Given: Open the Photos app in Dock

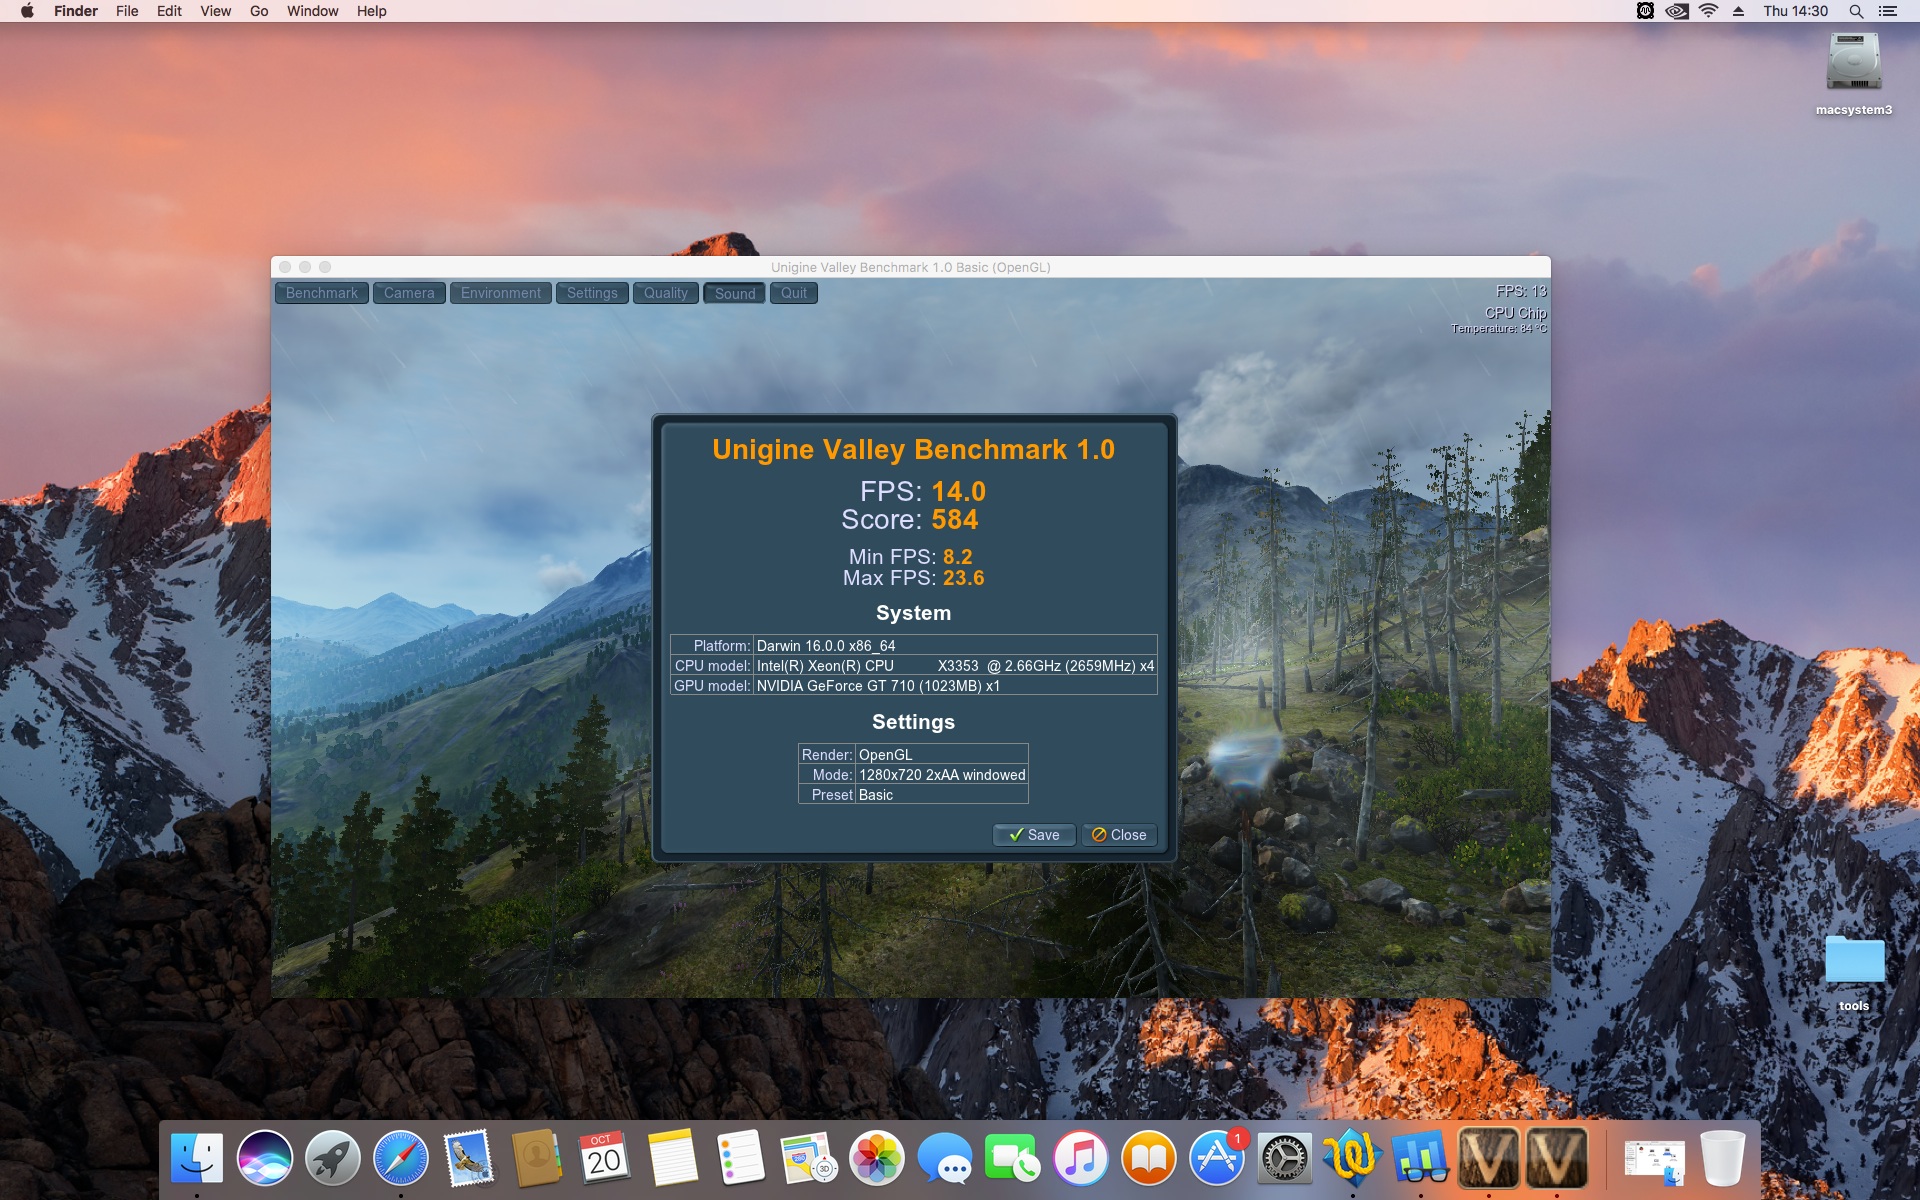Looking at the screenshot, I should (x=877, y=1159).
